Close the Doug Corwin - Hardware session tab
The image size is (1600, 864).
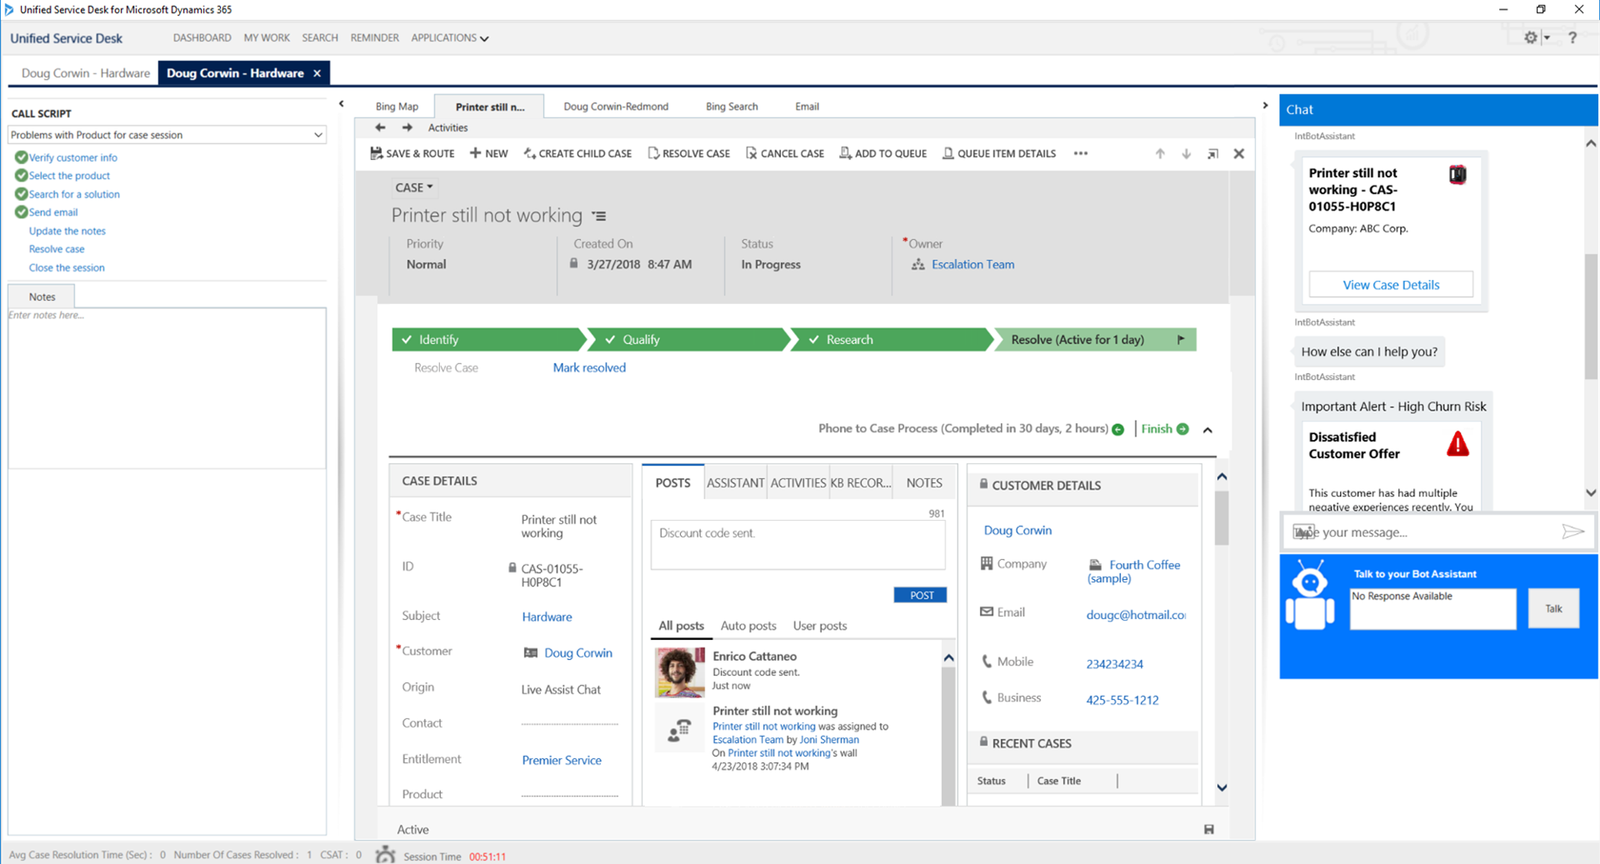click(317, 73)
